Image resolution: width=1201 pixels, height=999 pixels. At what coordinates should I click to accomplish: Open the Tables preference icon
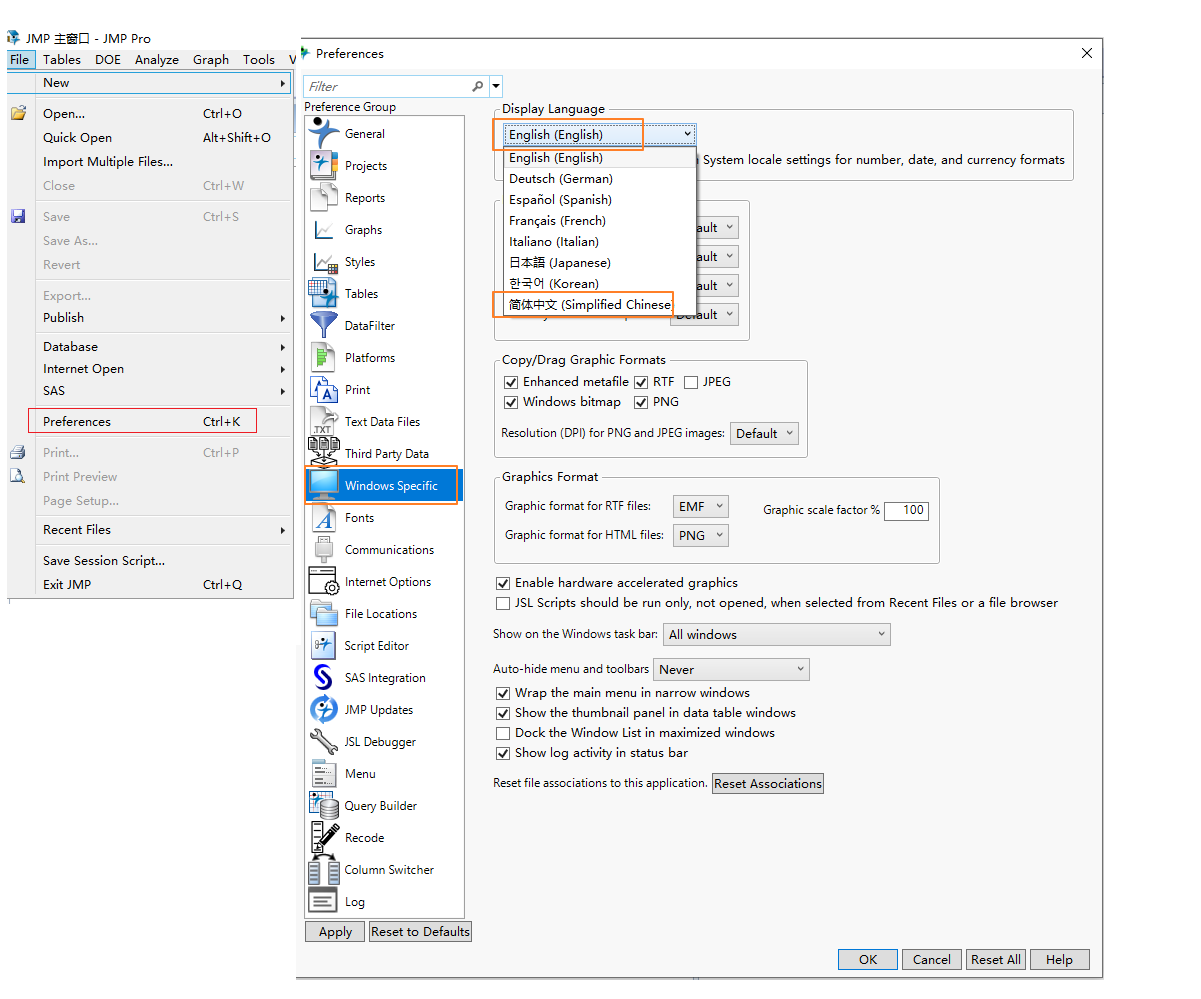(324, 293)
